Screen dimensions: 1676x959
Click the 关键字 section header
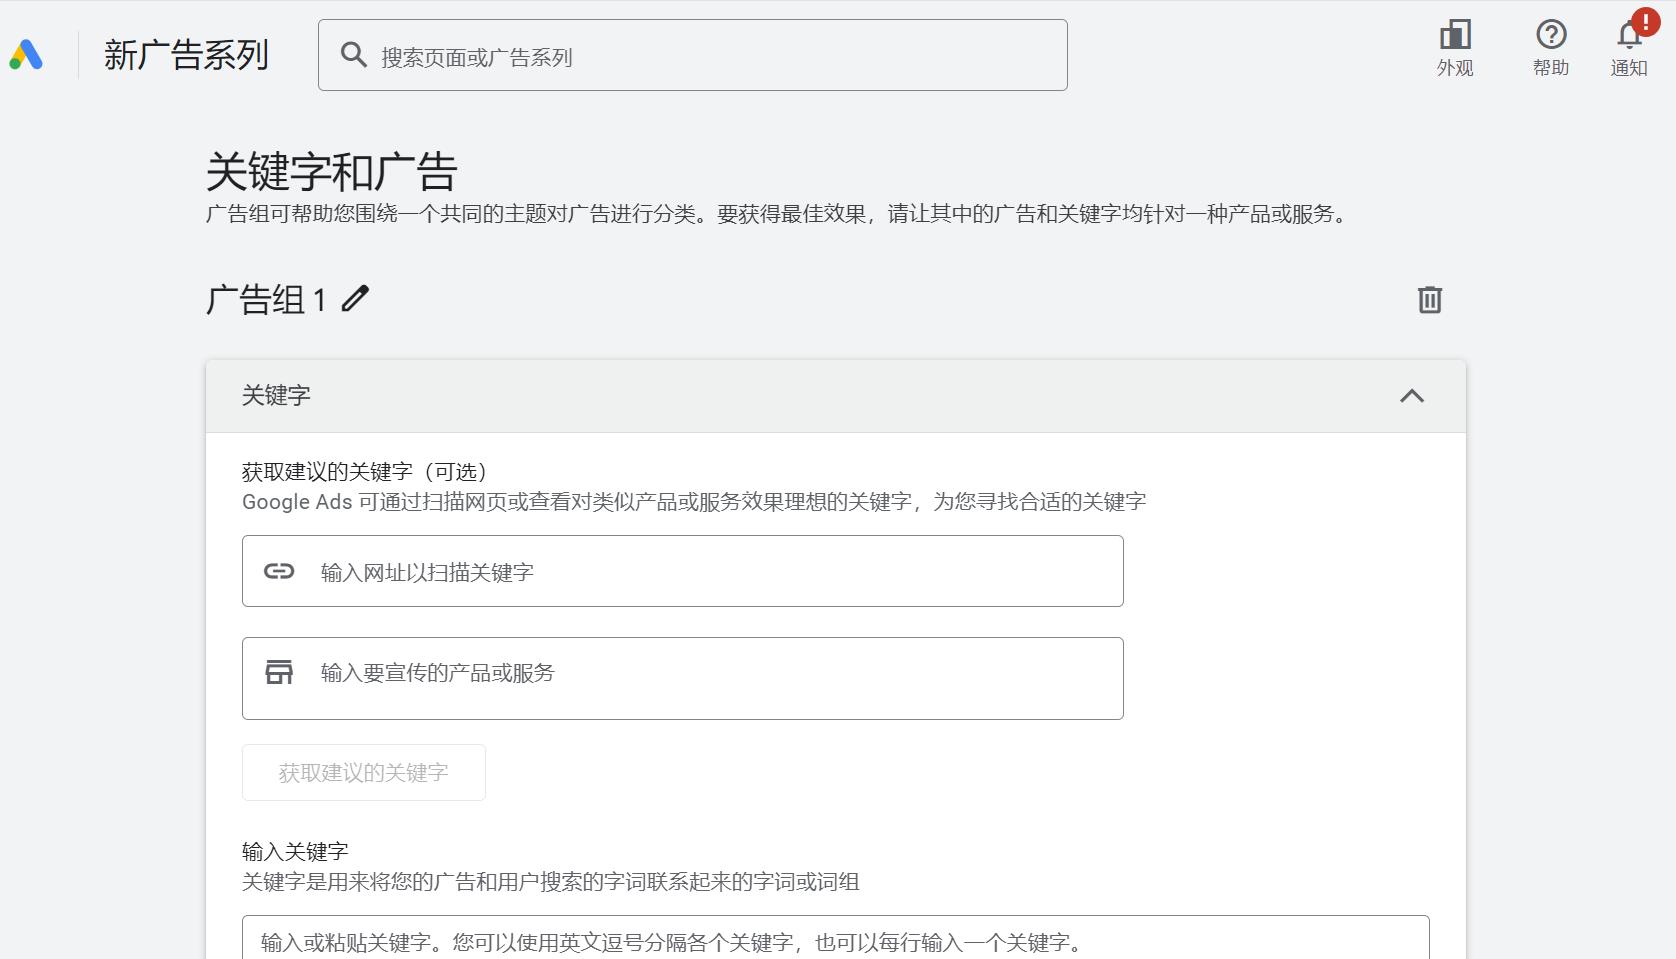pyautogui.click(x=836, y=396)
